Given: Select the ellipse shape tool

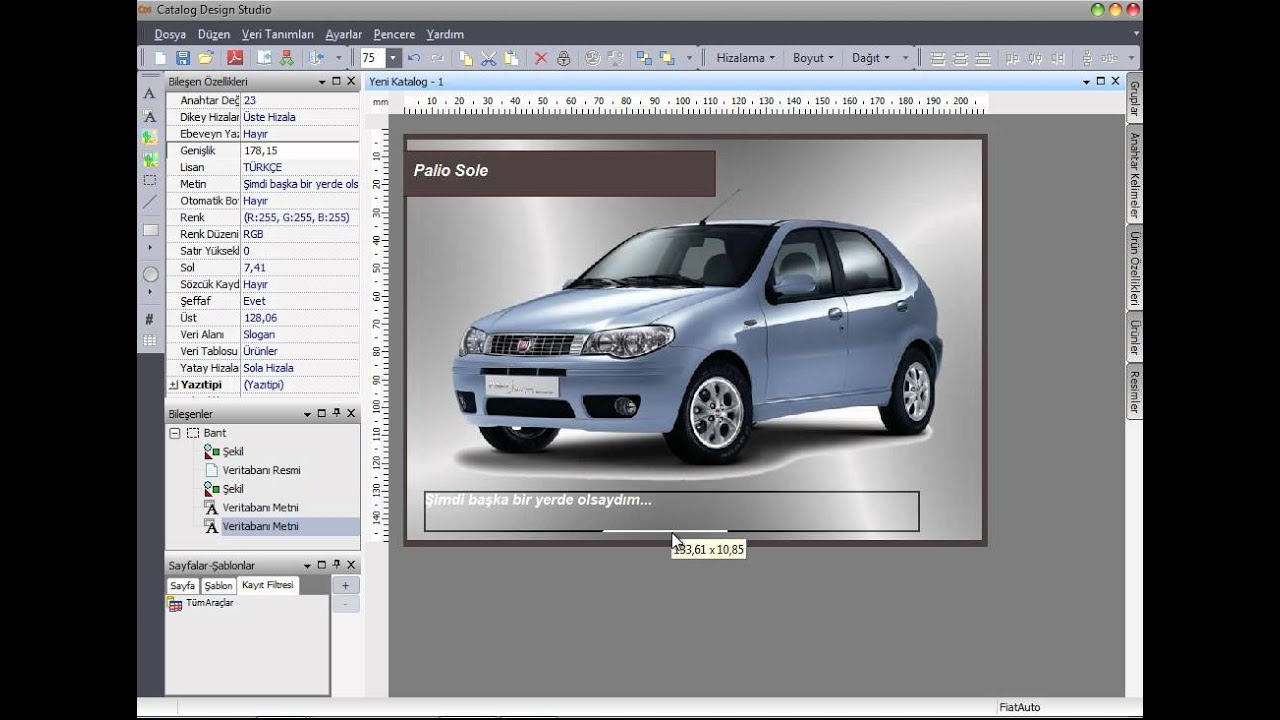Looking at the screenshot, I should point(150,274).
